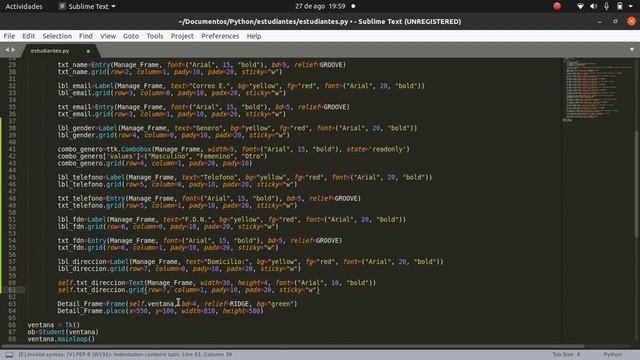Image resolution: width=640 pixels, height=360 pixels.
Task: Maximize the Sublime Text window
Action: coord(615,21)
